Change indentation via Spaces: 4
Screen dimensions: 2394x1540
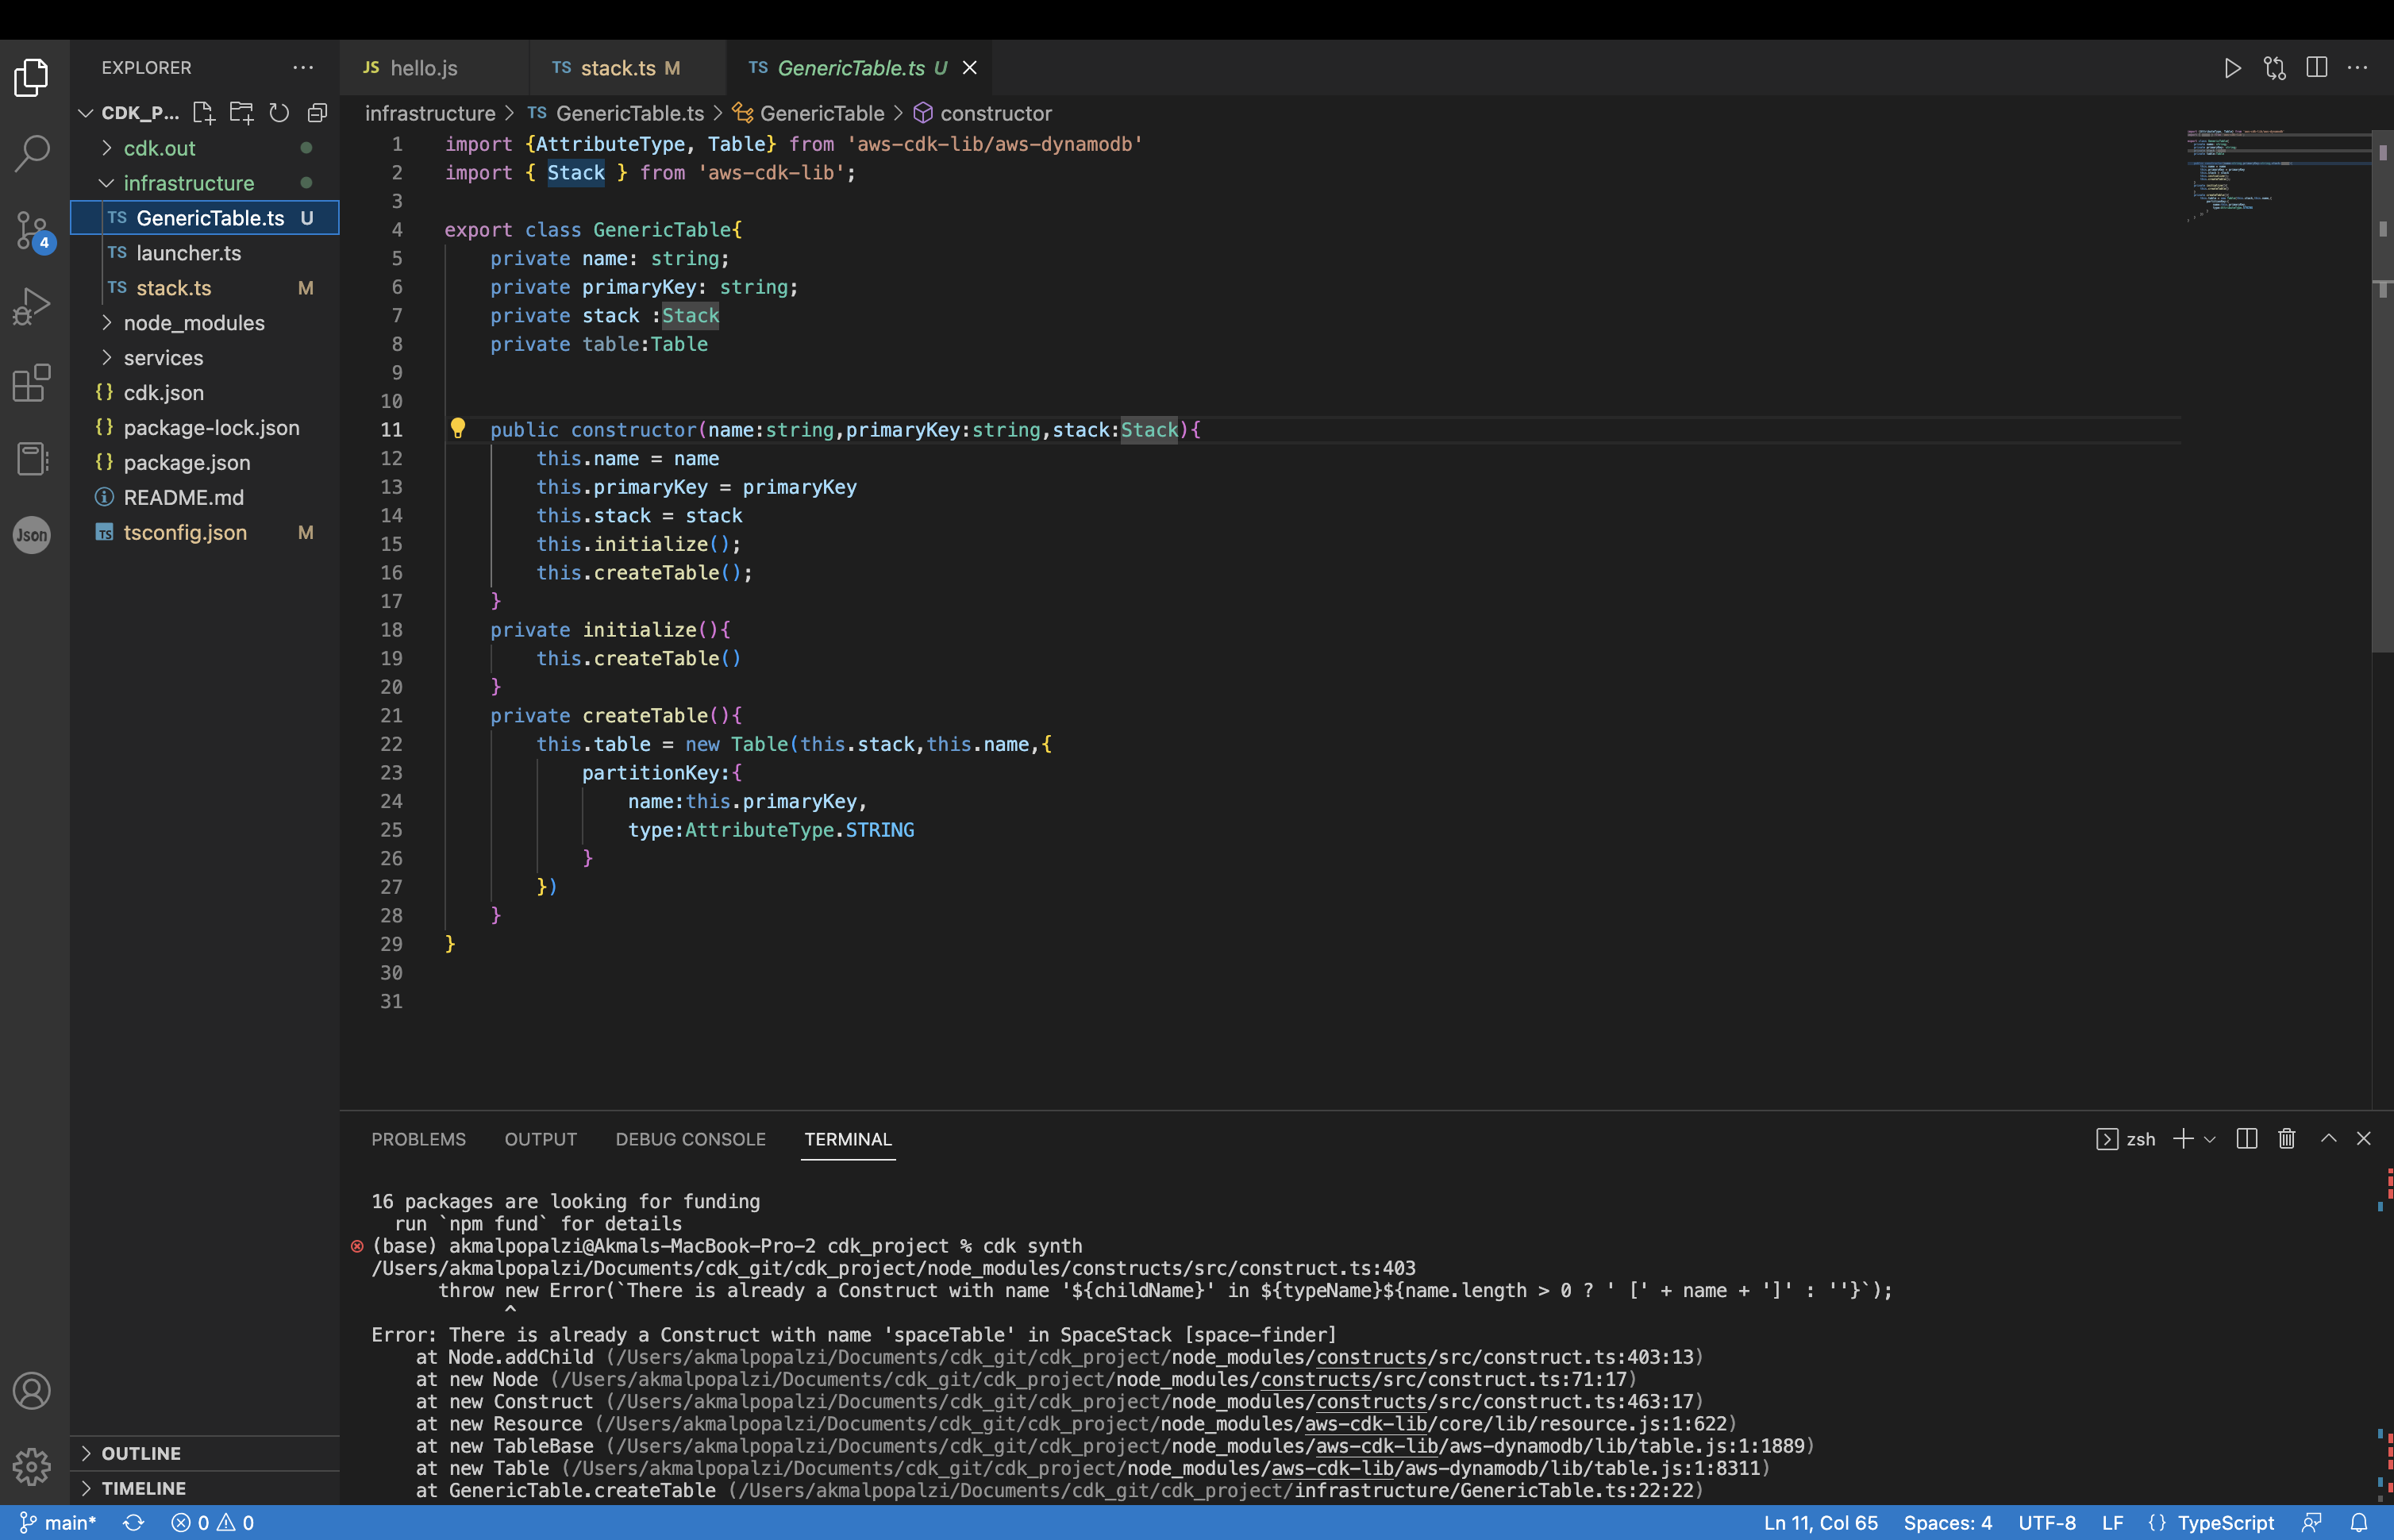(1947, 1522)
